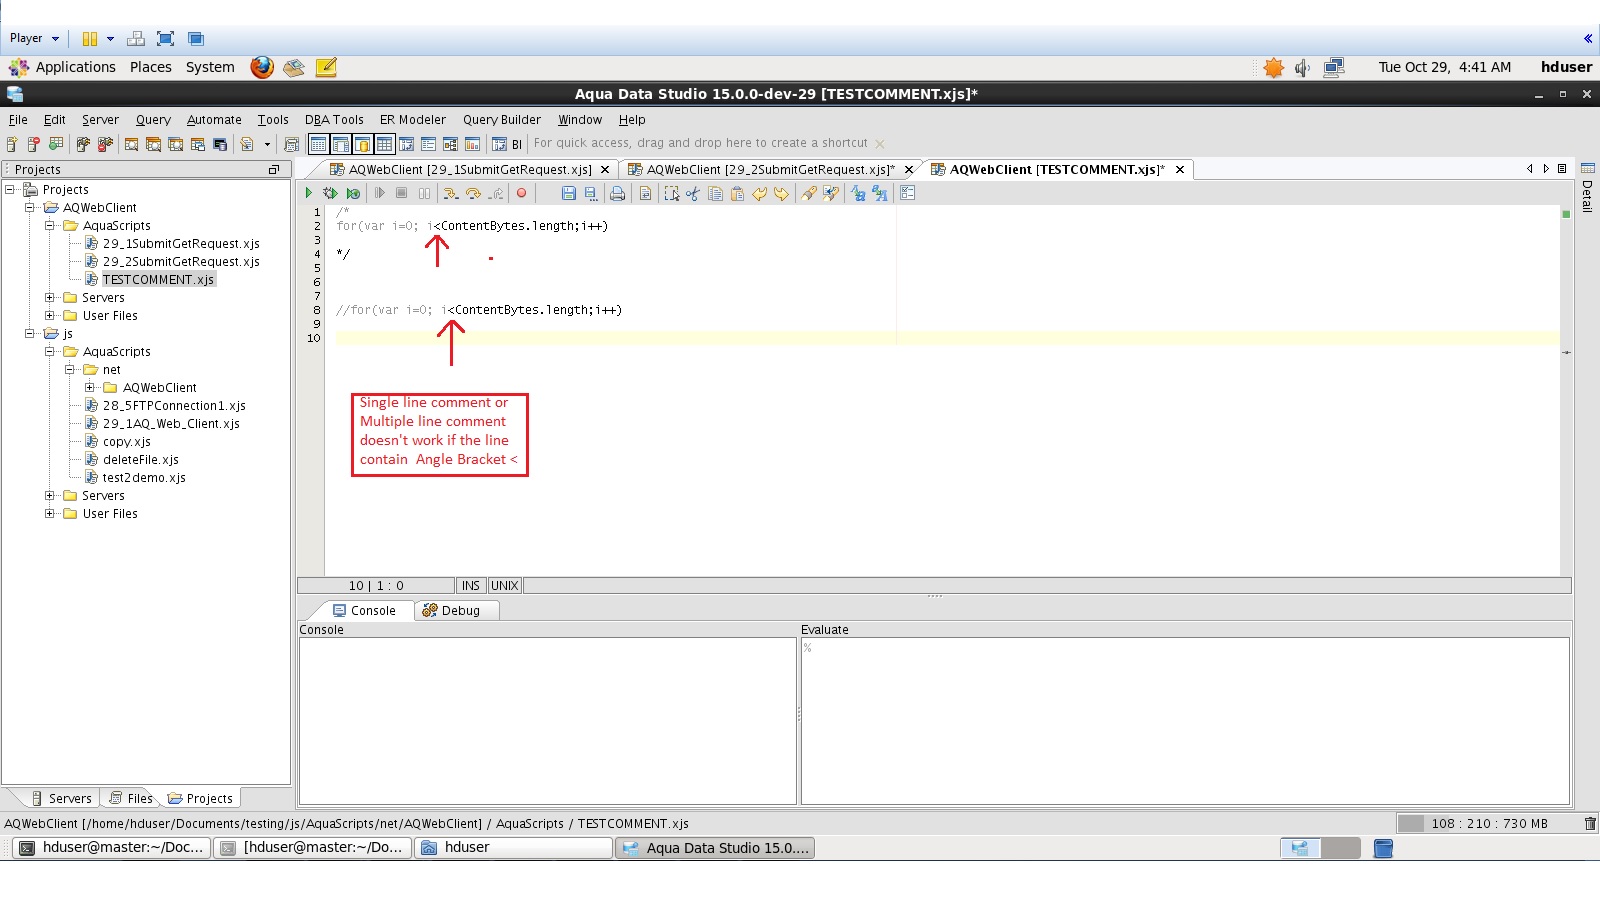Select 28_5FTPConnection1.xjs in the tree
This screenshot has width=1600, height=900.
[x=174, y=406]
